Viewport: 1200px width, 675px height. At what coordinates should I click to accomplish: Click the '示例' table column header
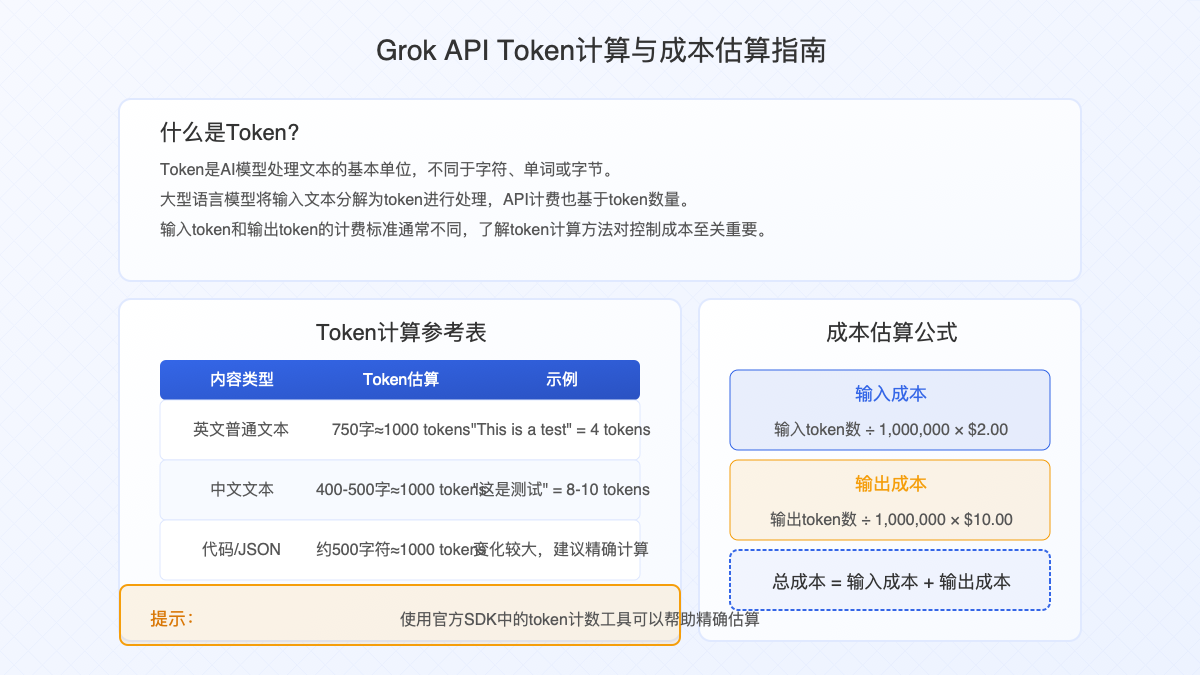click(561, 379)
